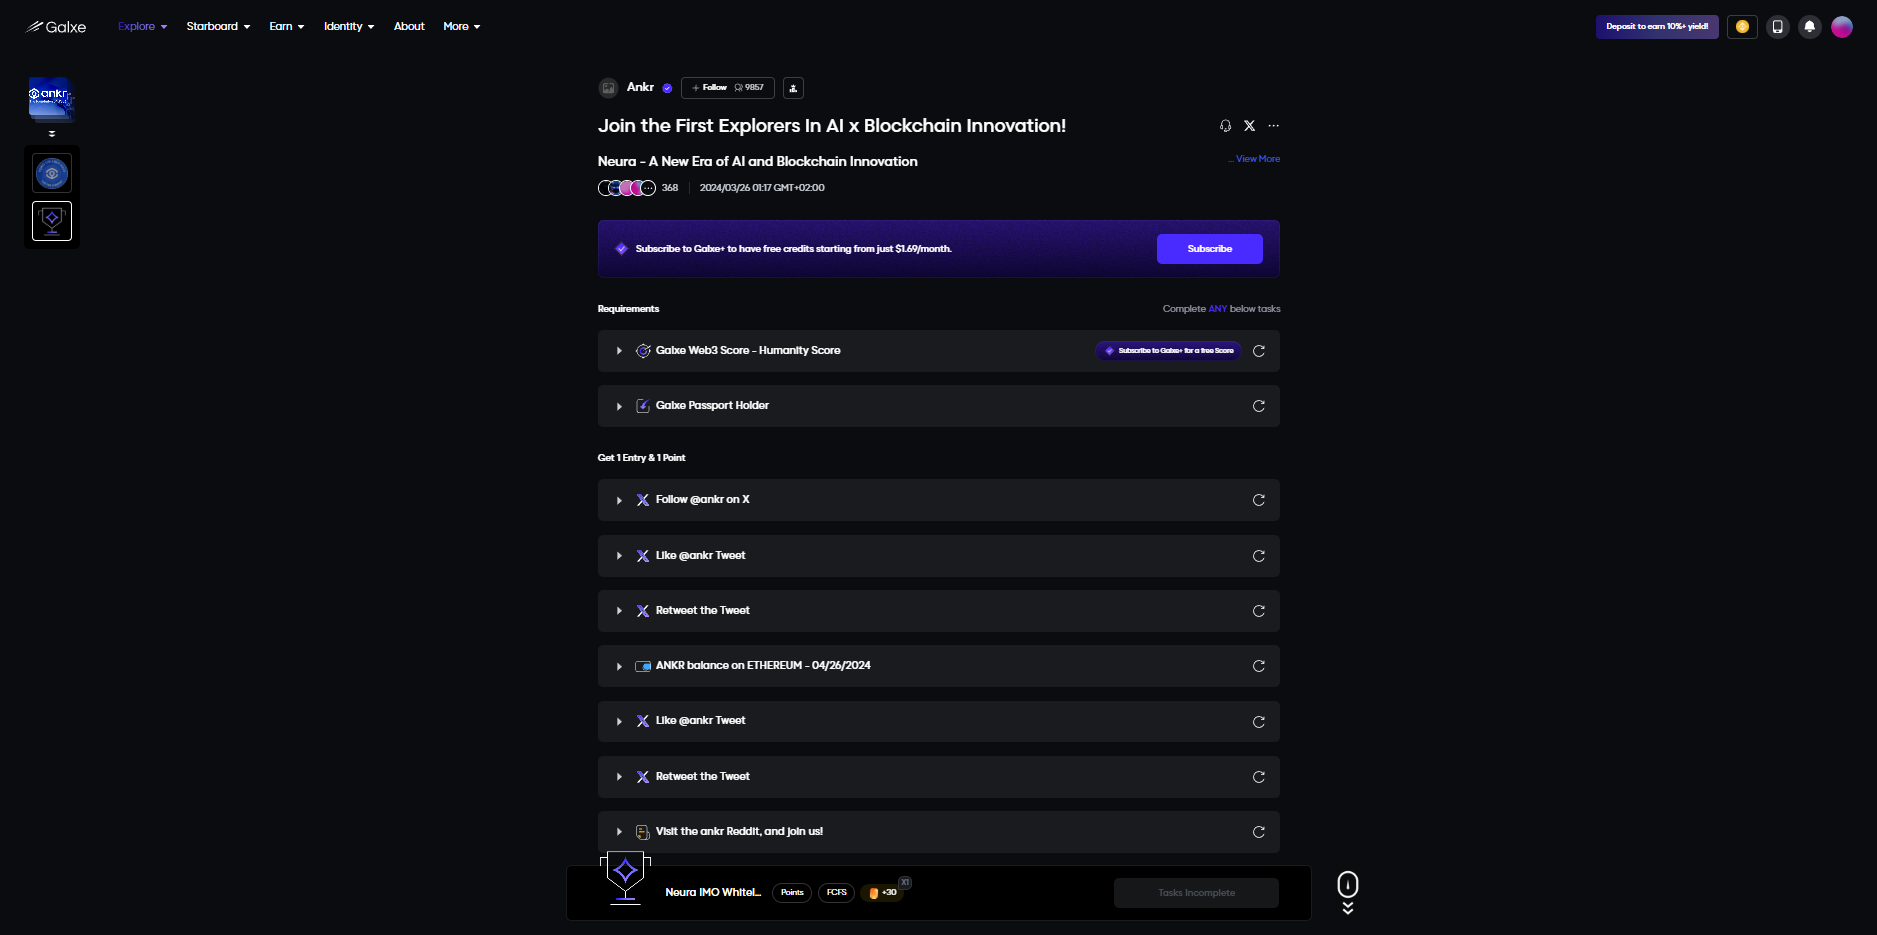Click the notification bell icon
Screen dimensions: 1877x935
pos(1809,27)
